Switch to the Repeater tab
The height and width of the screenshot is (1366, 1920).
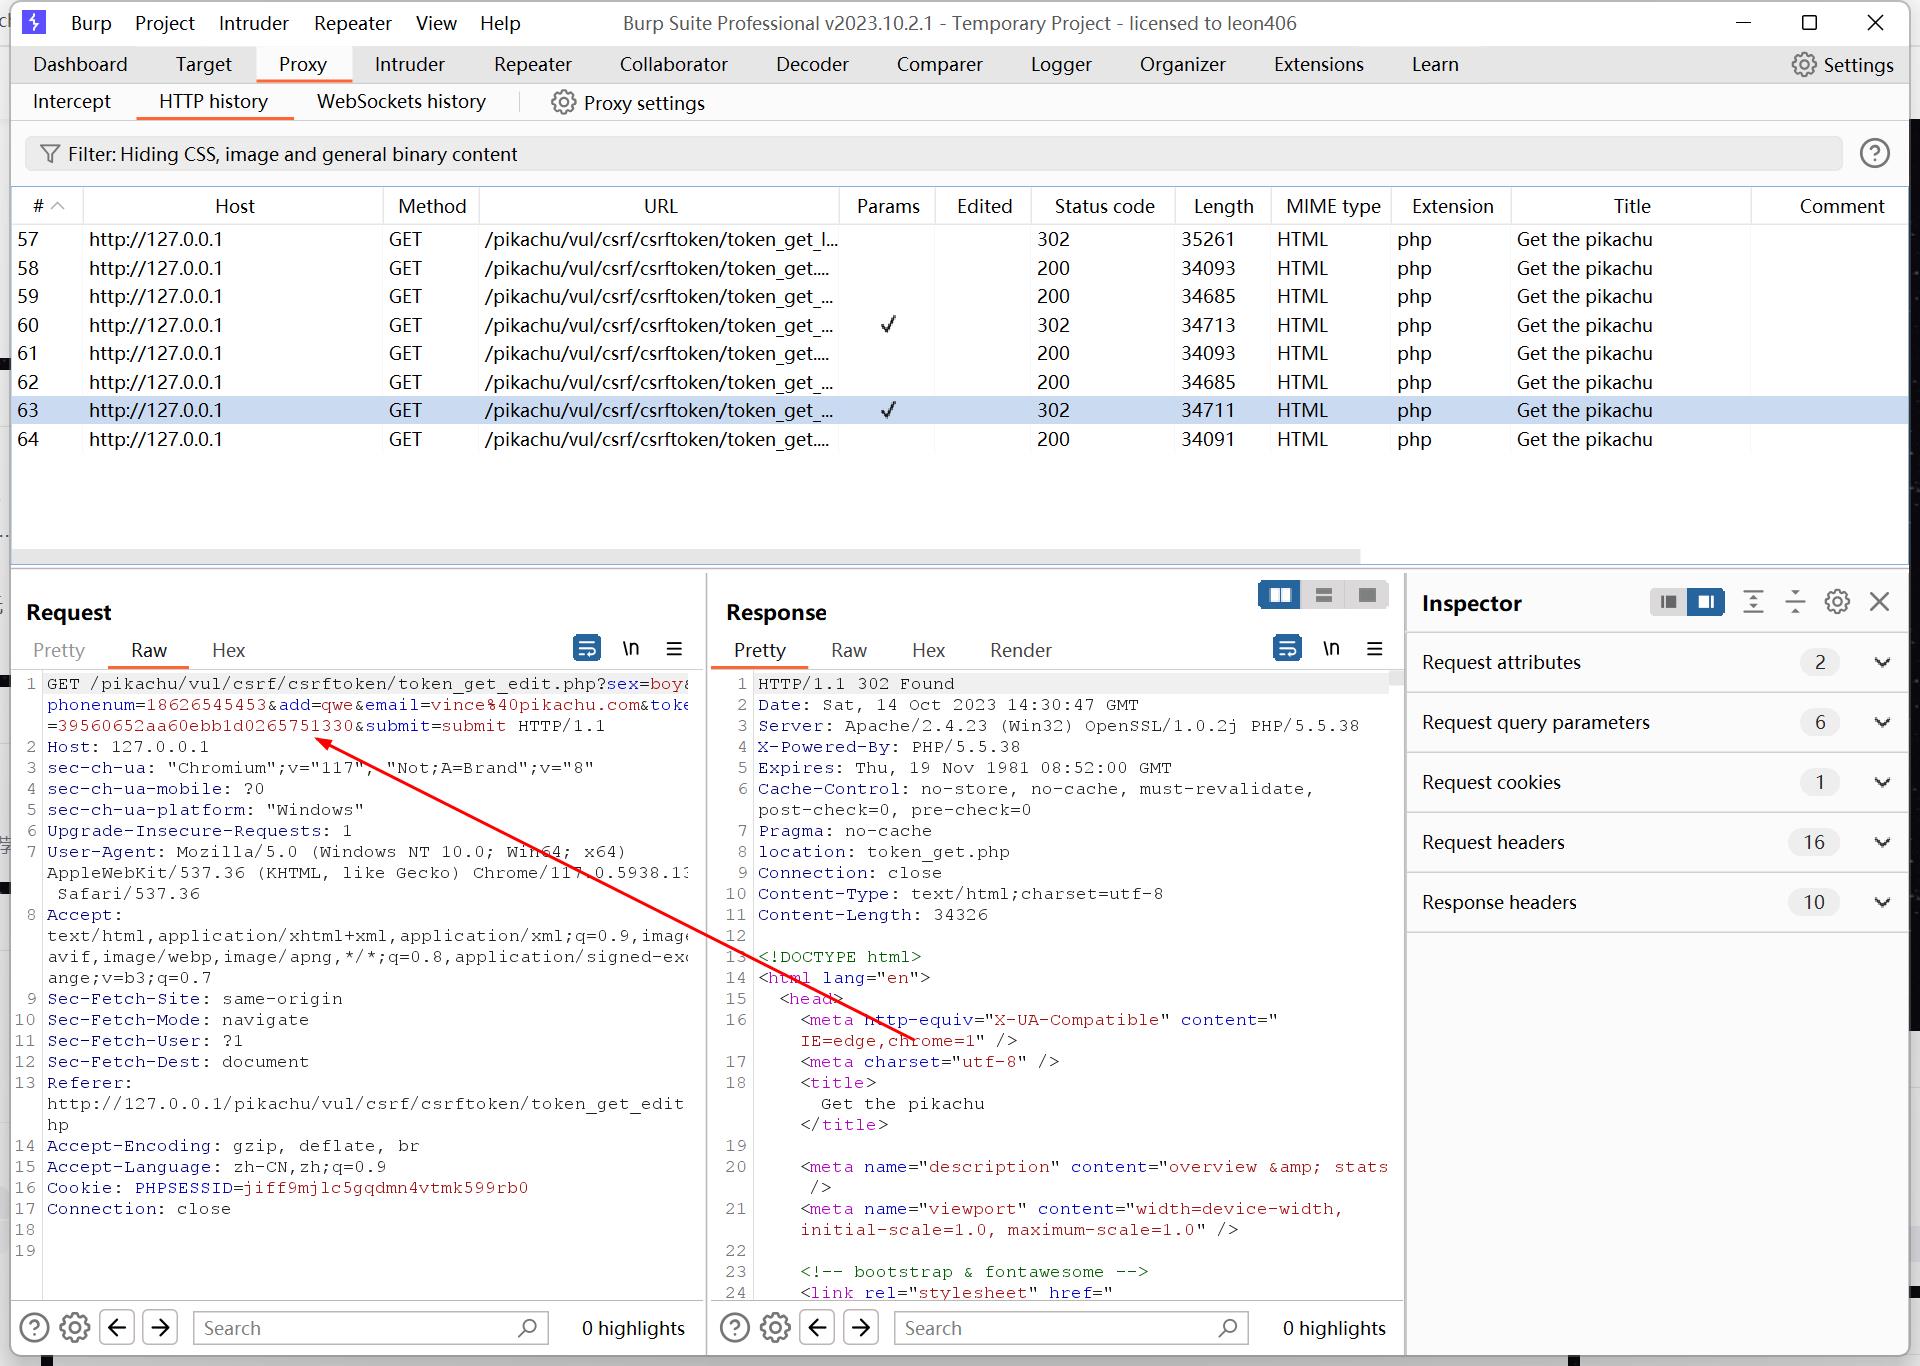point(532,64)
